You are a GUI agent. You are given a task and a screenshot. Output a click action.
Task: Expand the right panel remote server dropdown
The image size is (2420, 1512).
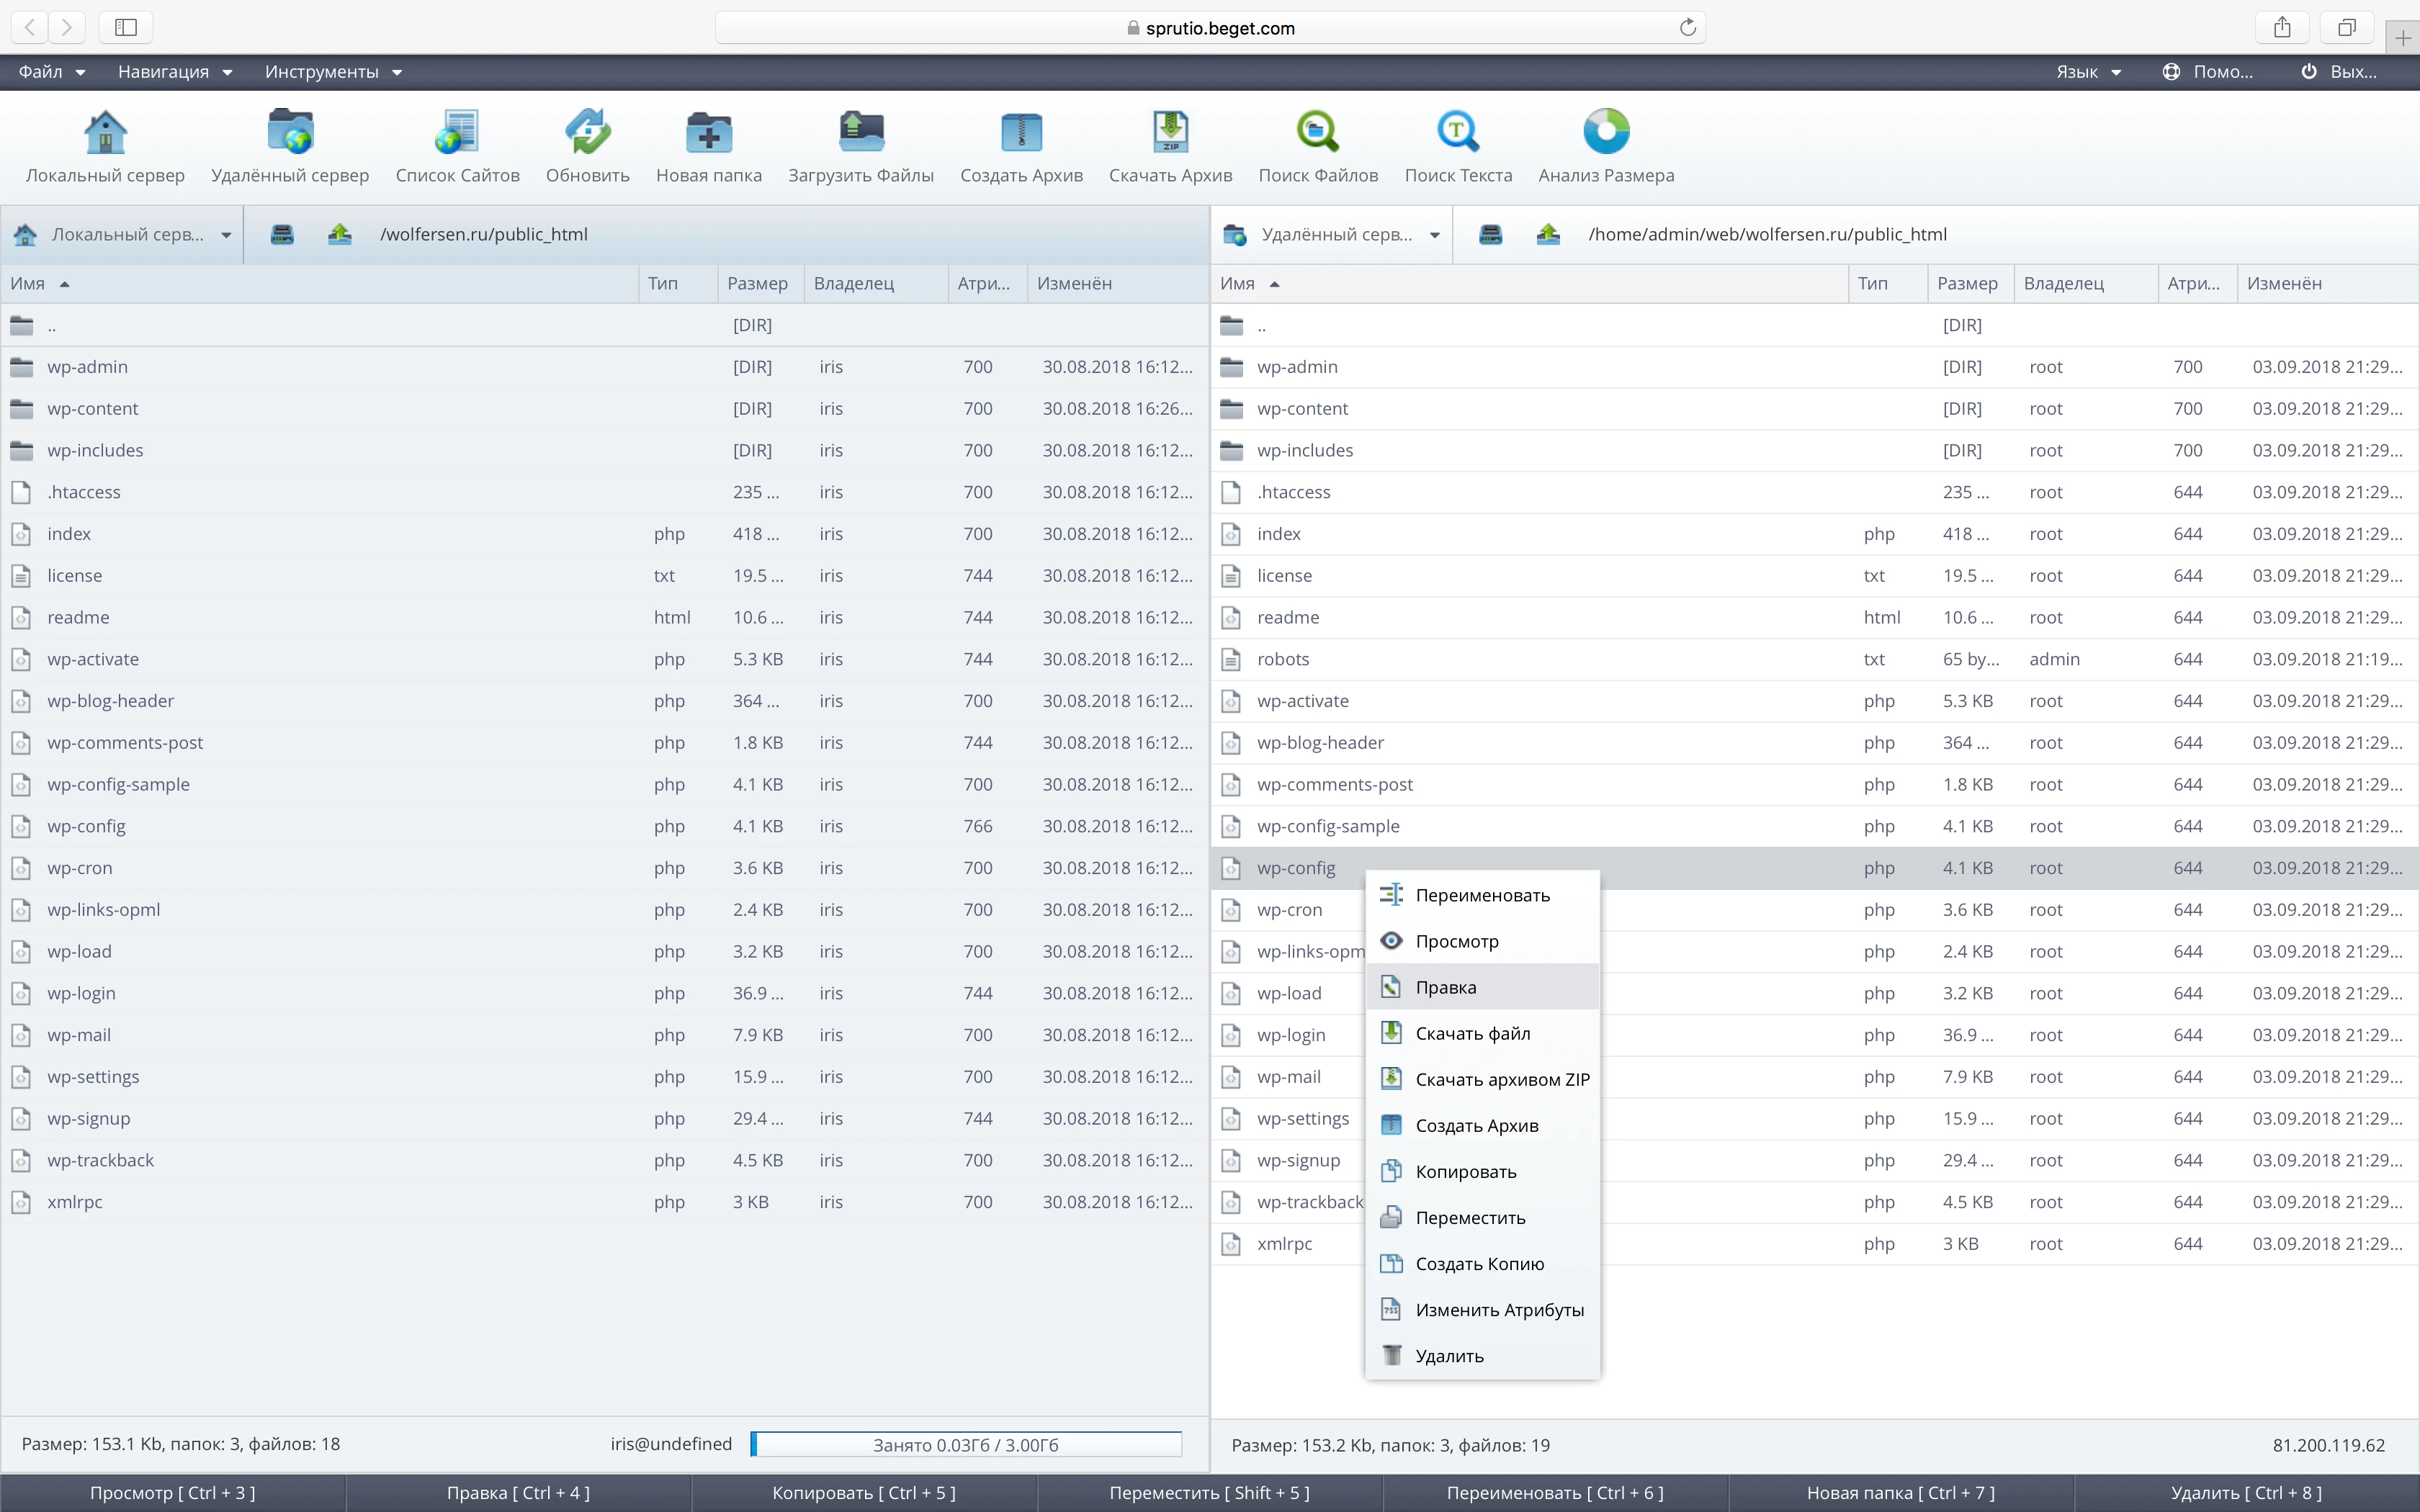pos(1435,235)
